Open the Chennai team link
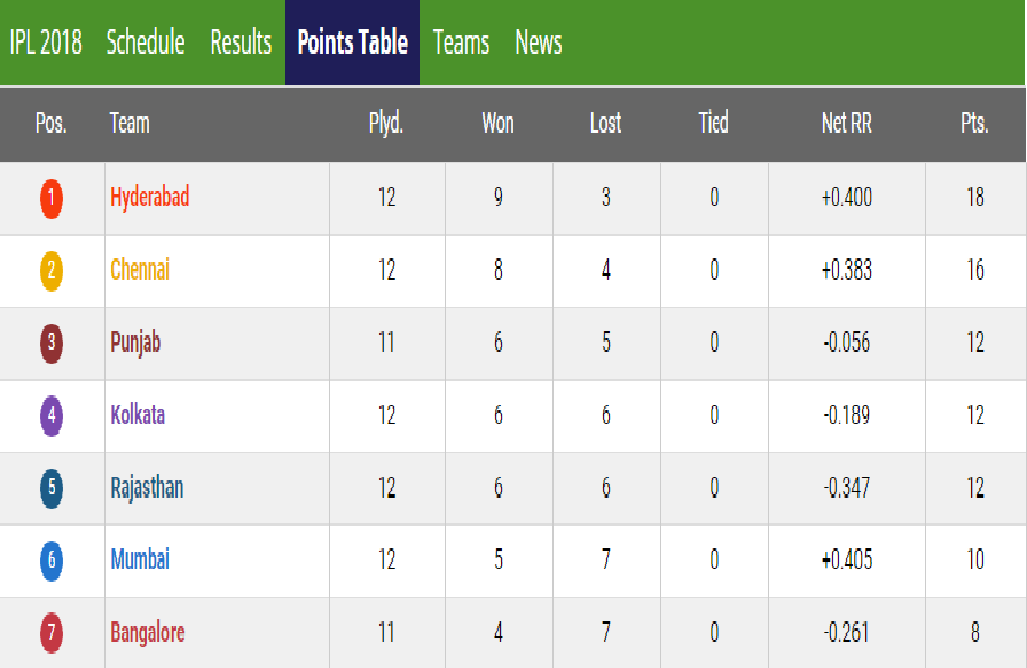The width and height of the screenshot is (1027, 668). (140, 270)
